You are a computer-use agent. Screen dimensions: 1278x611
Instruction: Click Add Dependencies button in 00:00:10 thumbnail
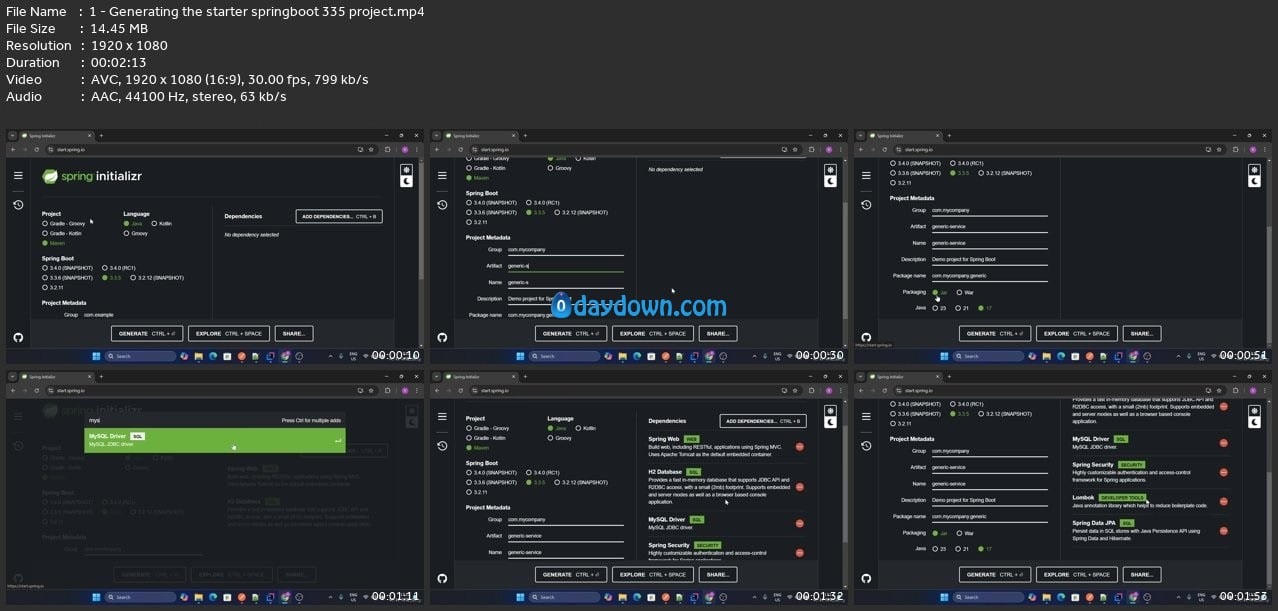(x=339, y=216)
